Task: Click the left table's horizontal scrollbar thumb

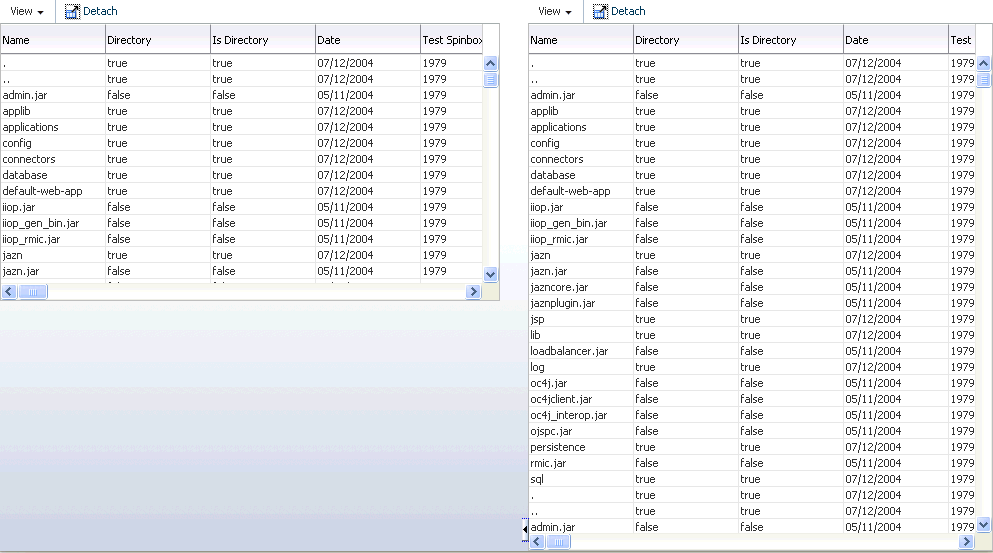Action: 33,292
